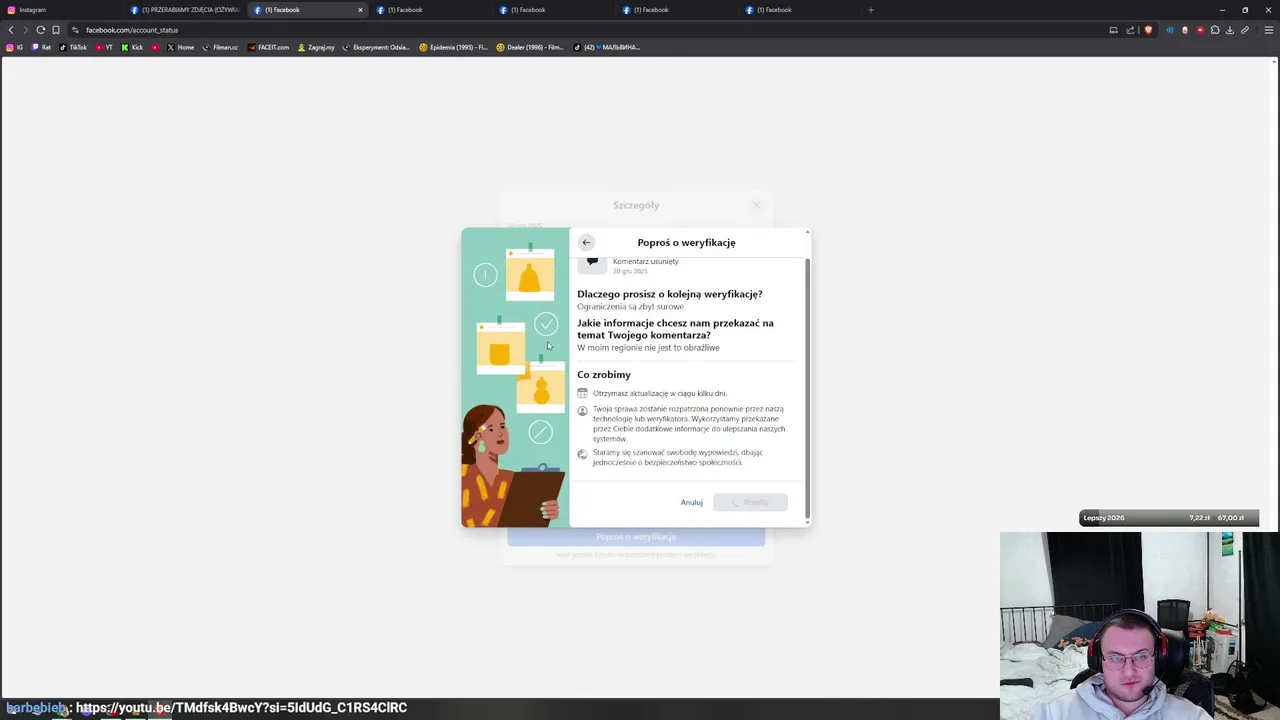The height and width of the screenshot is (720, 1280).
Task: Go back using the dialog's back arrow
Action: (586, 242)
